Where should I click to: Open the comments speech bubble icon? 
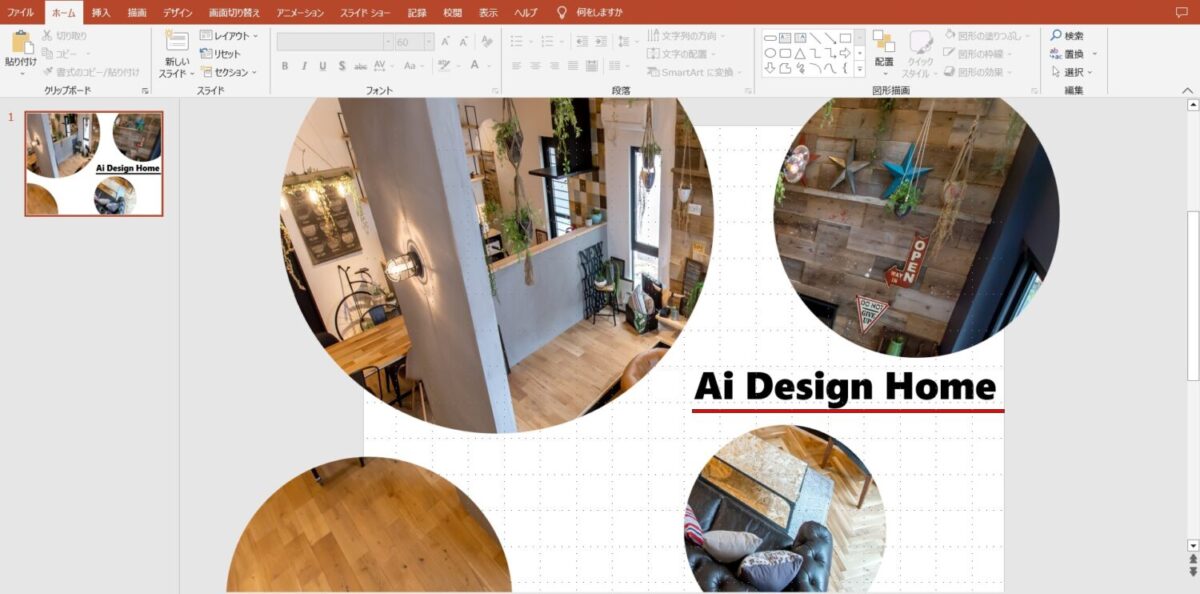tap(1182, 12)
